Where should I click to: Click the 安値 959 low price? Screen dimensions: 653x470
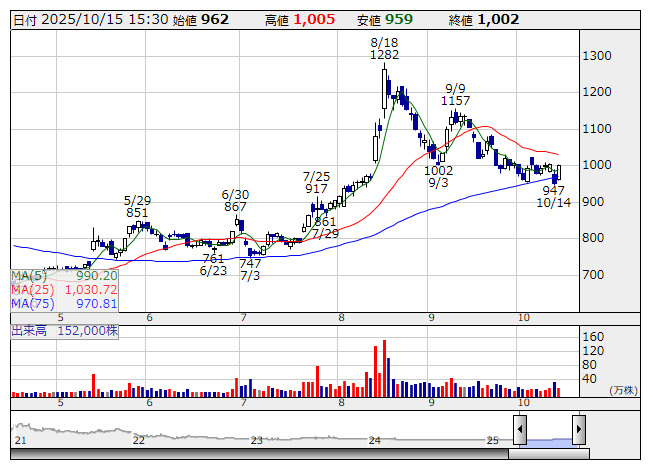[384, 20]
